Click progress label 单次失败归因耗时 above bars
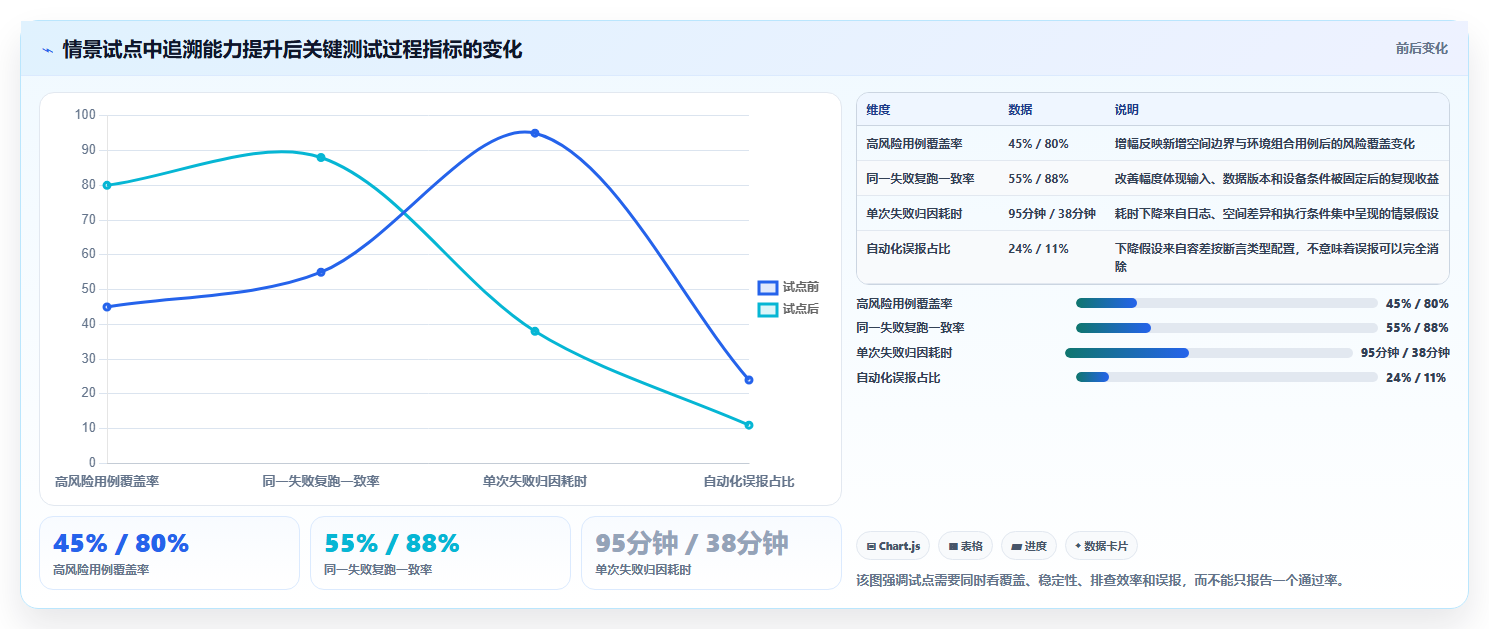 pos(904,352)
